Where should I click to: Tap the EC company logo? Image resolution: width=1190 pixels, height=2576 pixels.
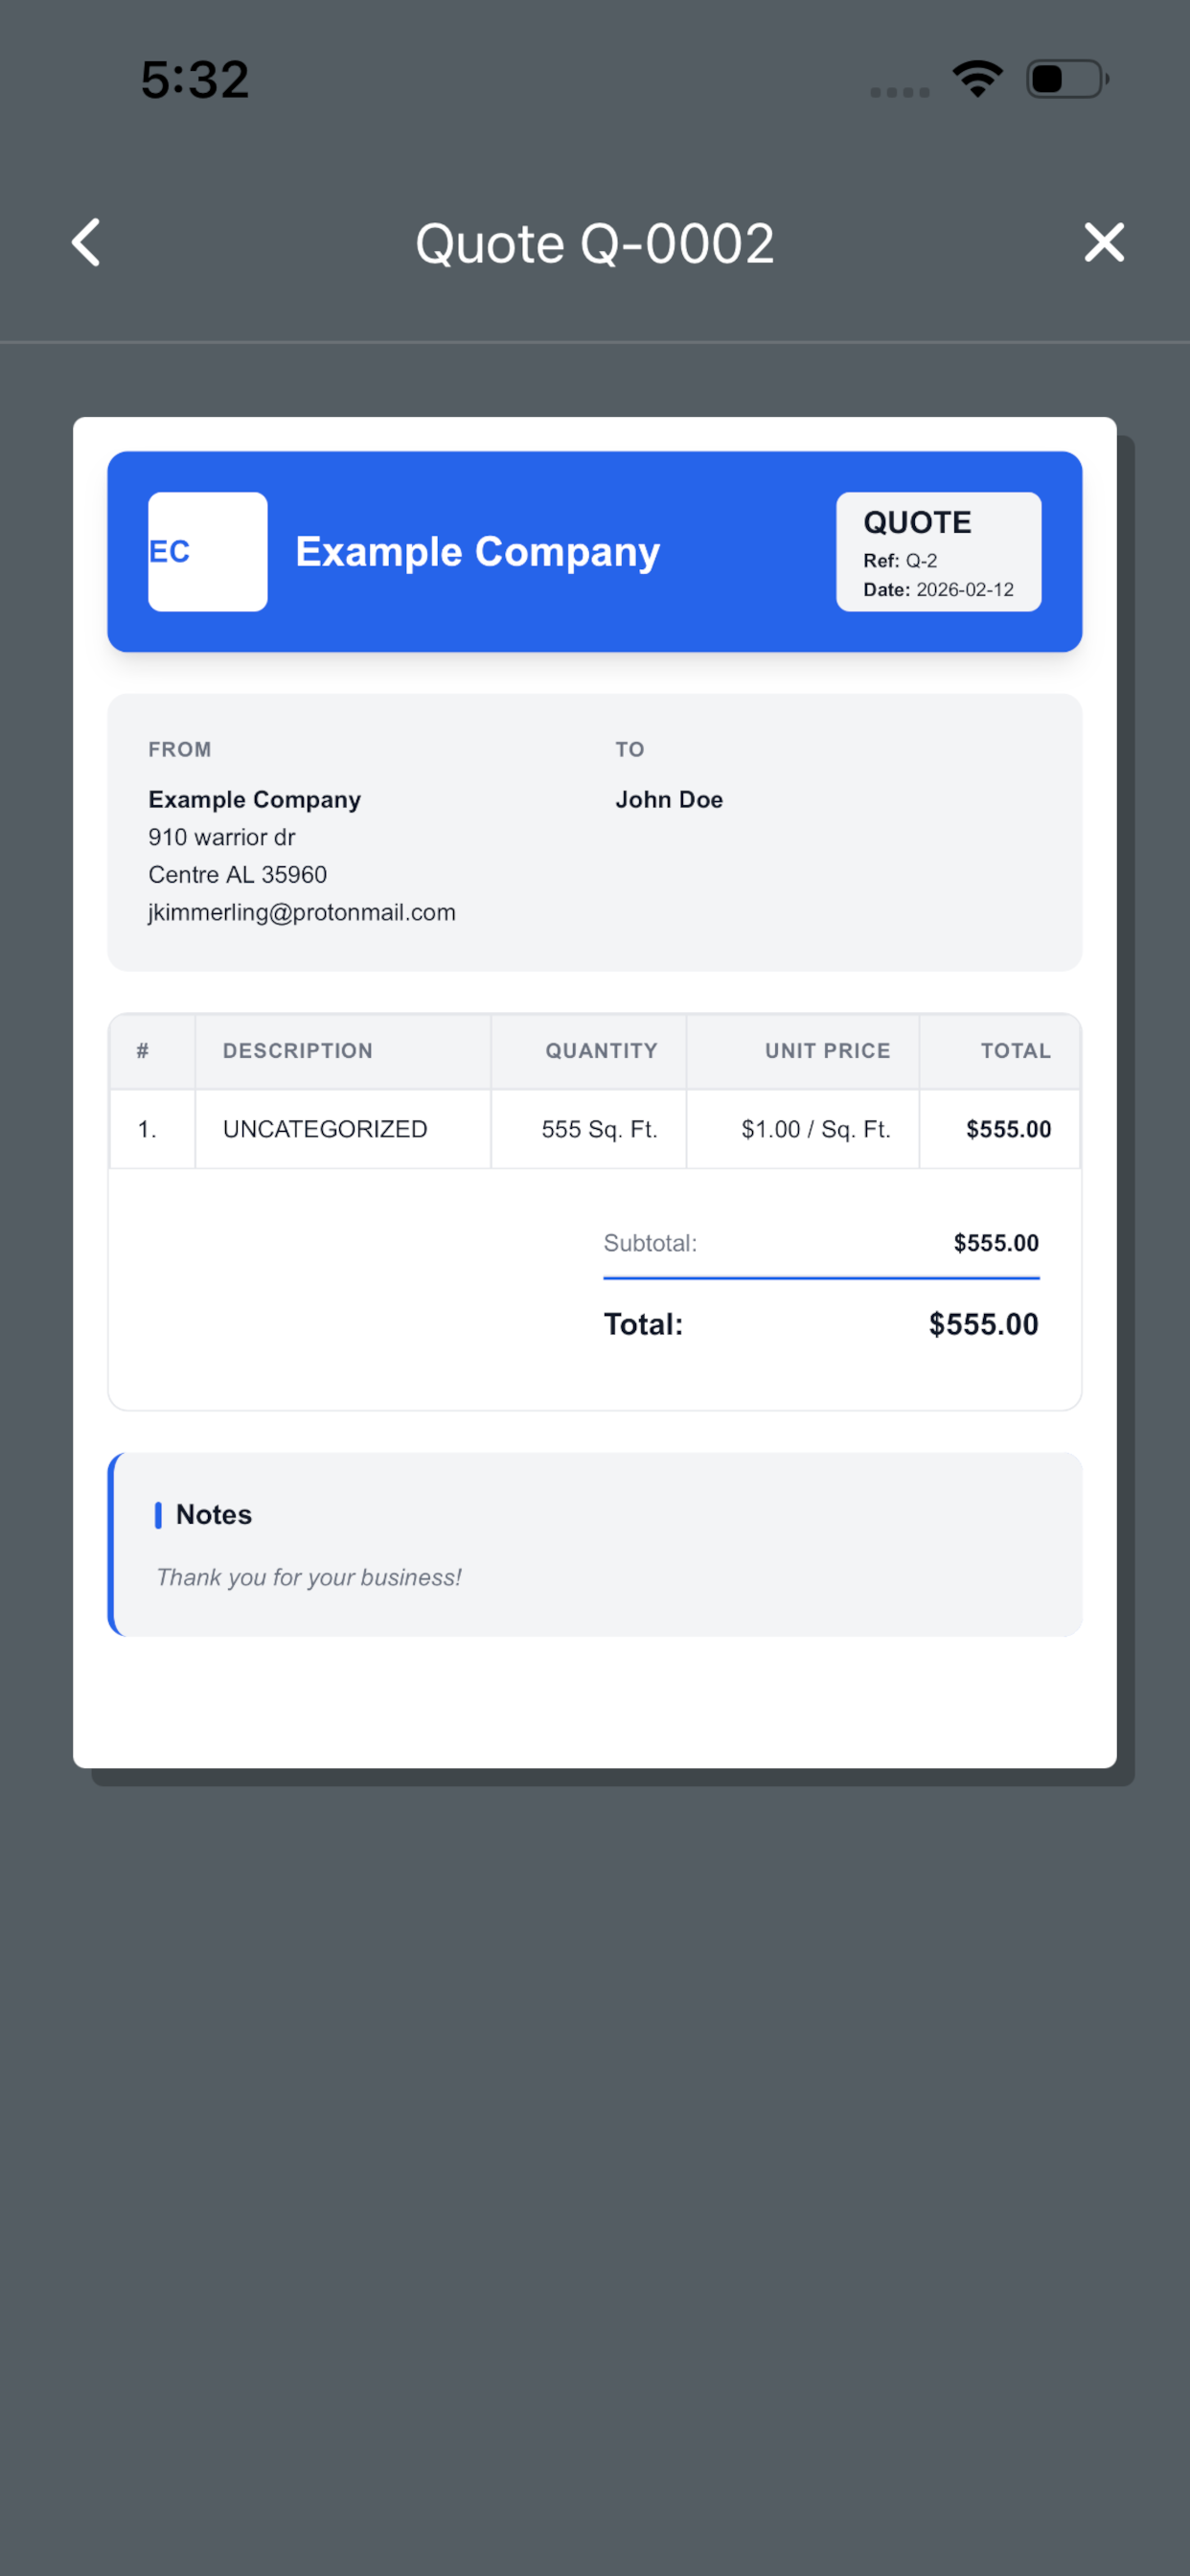point(208,552)
